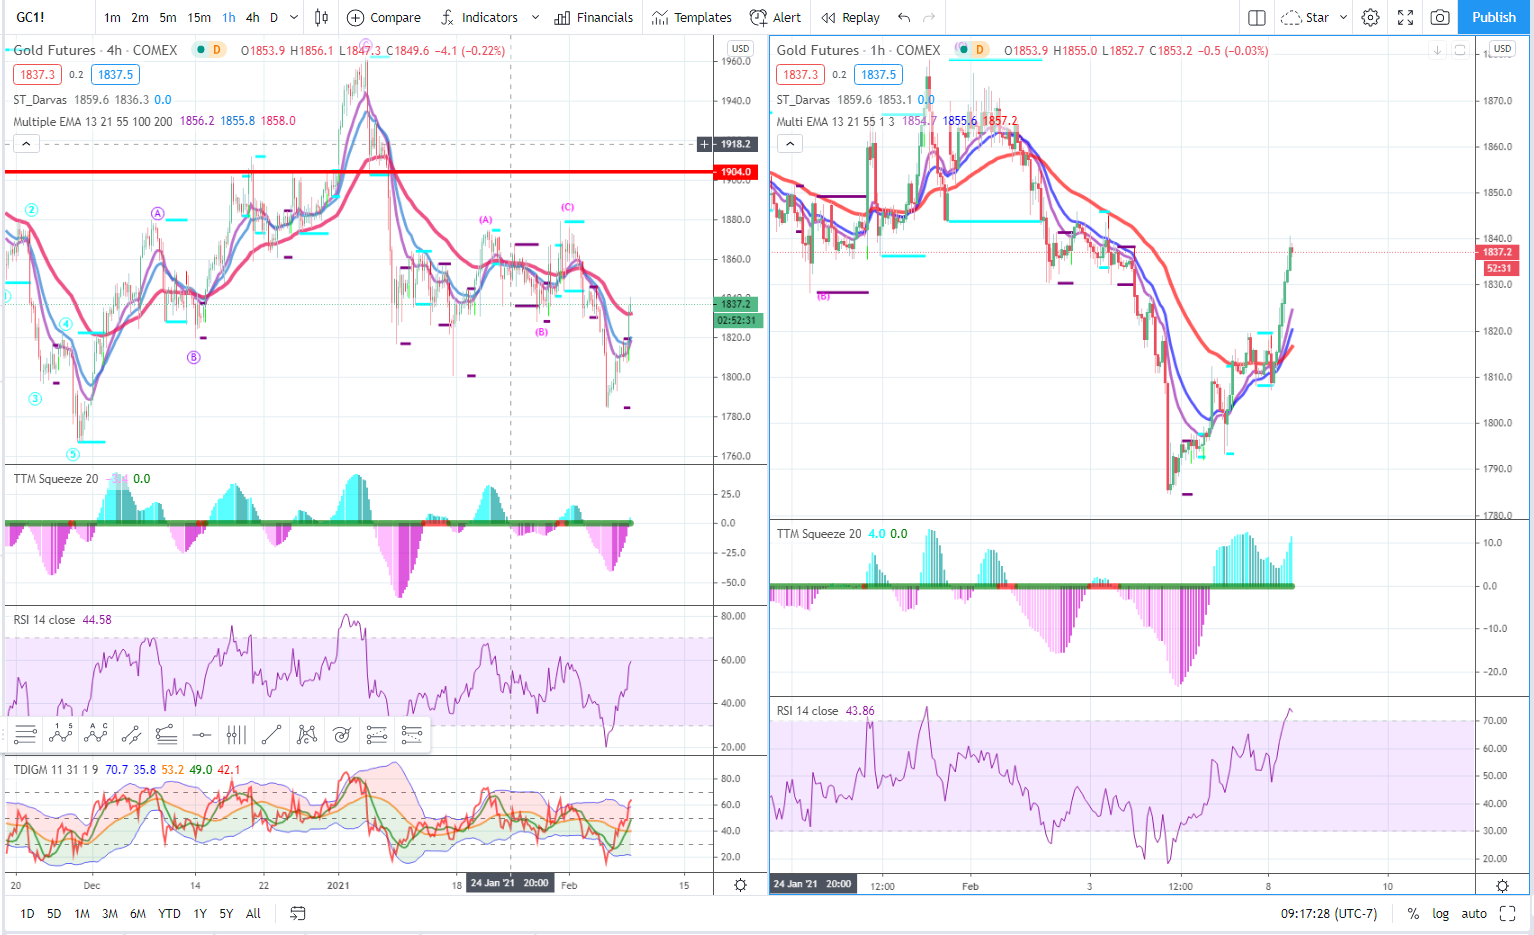Select the Fib retracement tool in floating toolbar
This screenshot has width=1534, height=935.
[x=26, y=735]
